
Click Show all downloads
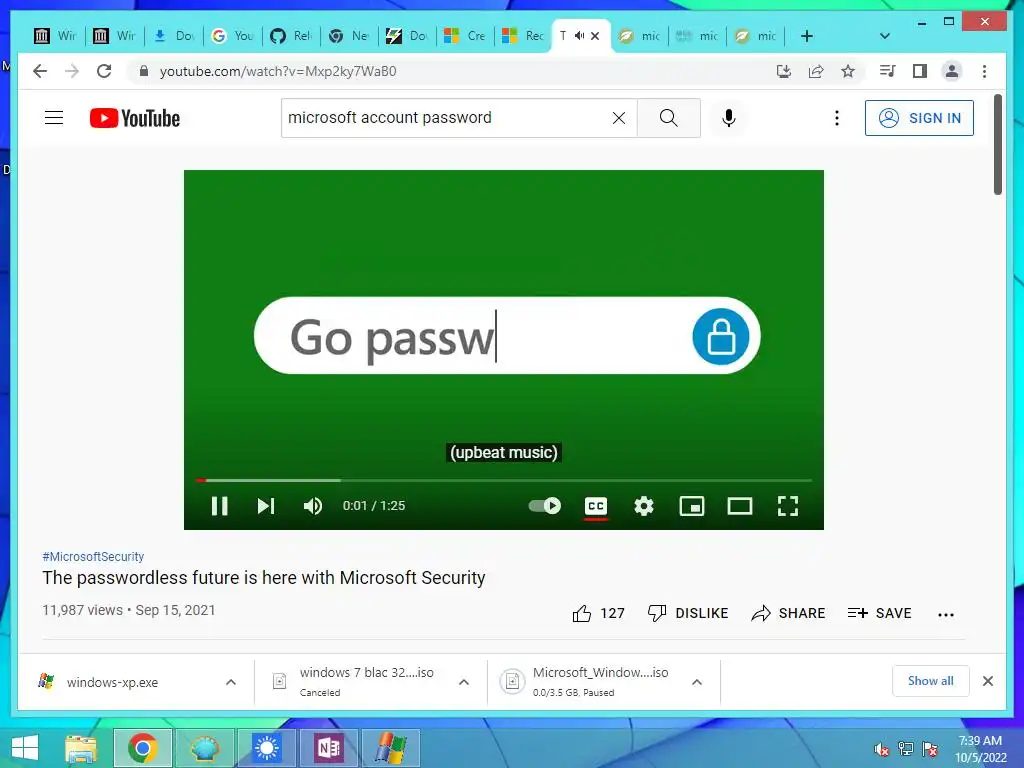tap(931, 681)
